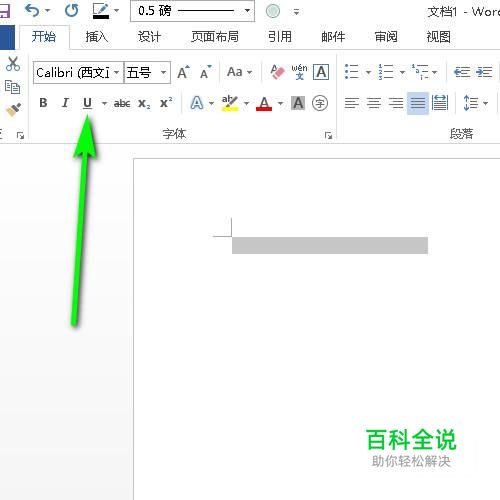The width and height of the screenshot is (500, 500).
Task: Apply superscript formatting
Action: tap(166, 103)
